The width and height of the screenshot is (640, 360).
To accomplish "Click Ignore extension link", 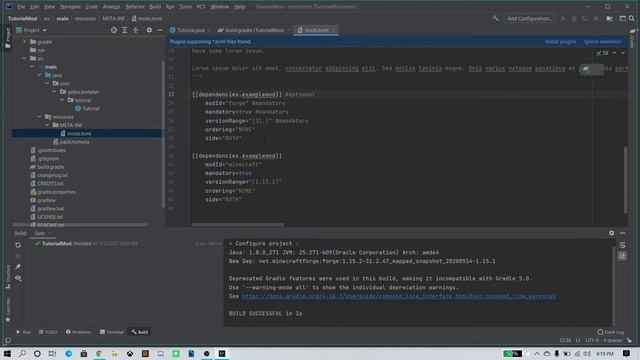I will [x=602, y=42].
